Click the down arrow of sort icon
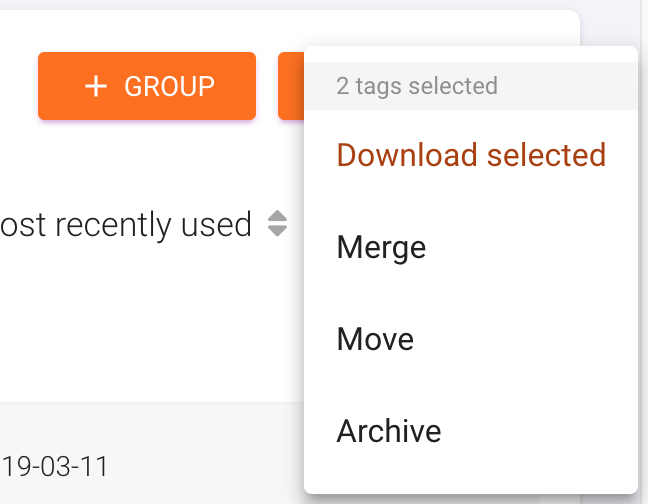Image resolution: width=648 pixels, height=504 pixels. 278,232
